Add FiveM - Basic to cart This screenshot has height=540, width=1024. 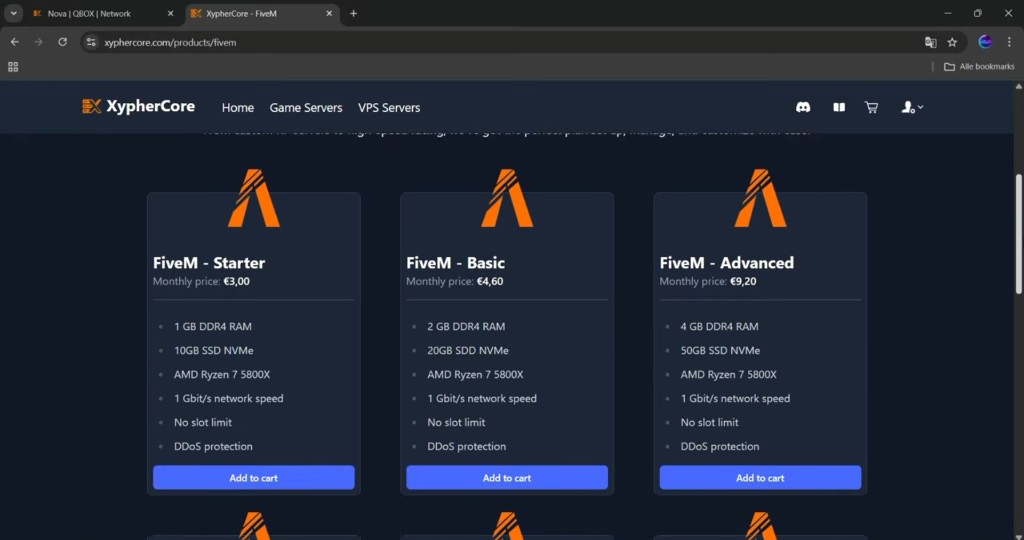507,477
